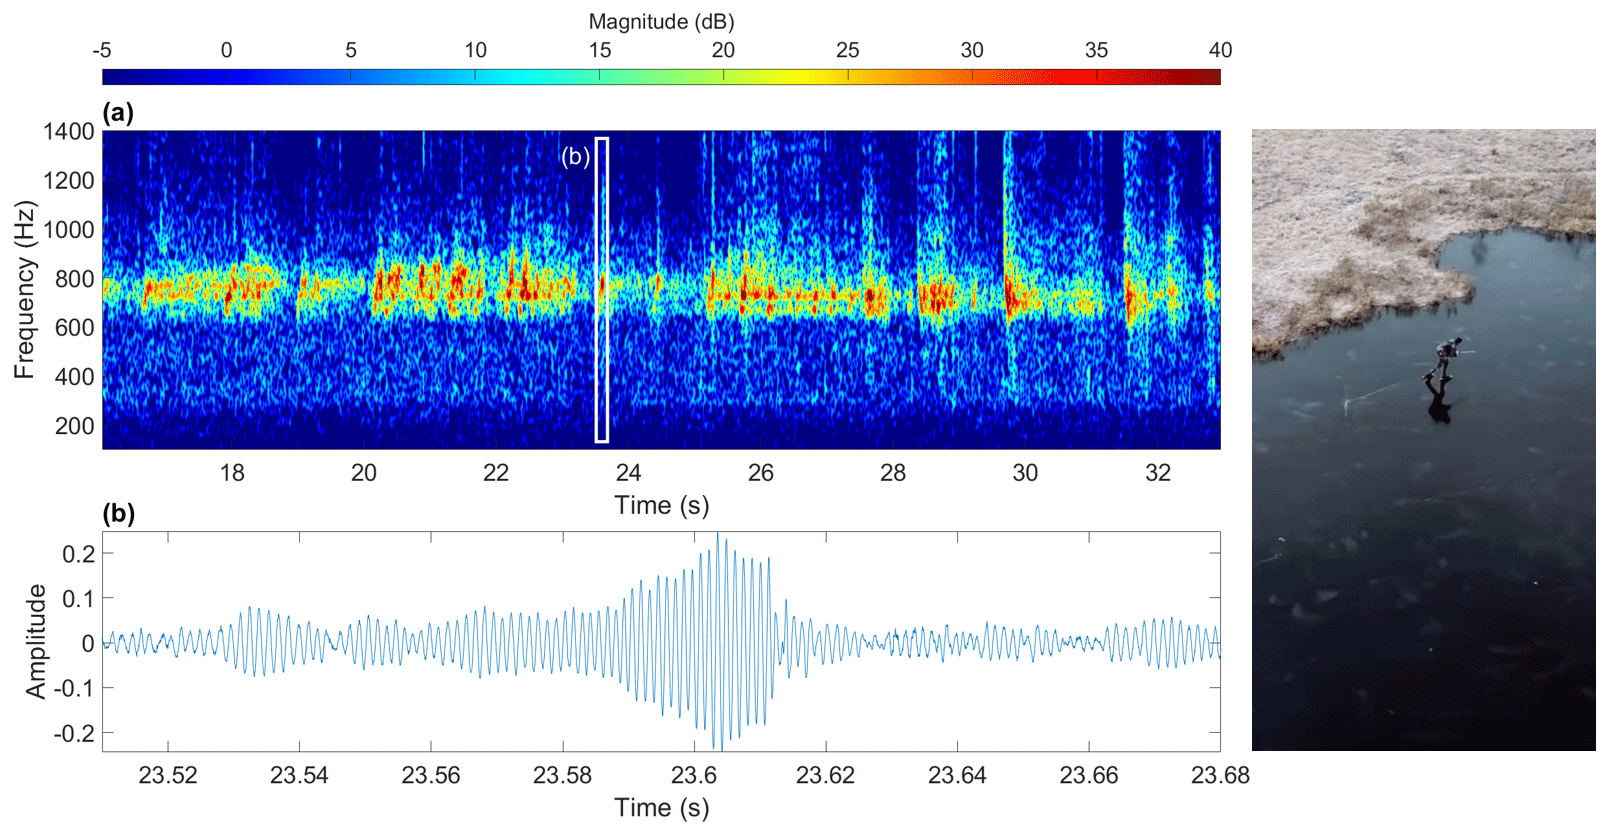Click the colorbar tick label 20
This screenshot has height=837, width=1610.
tap(723, 50)
